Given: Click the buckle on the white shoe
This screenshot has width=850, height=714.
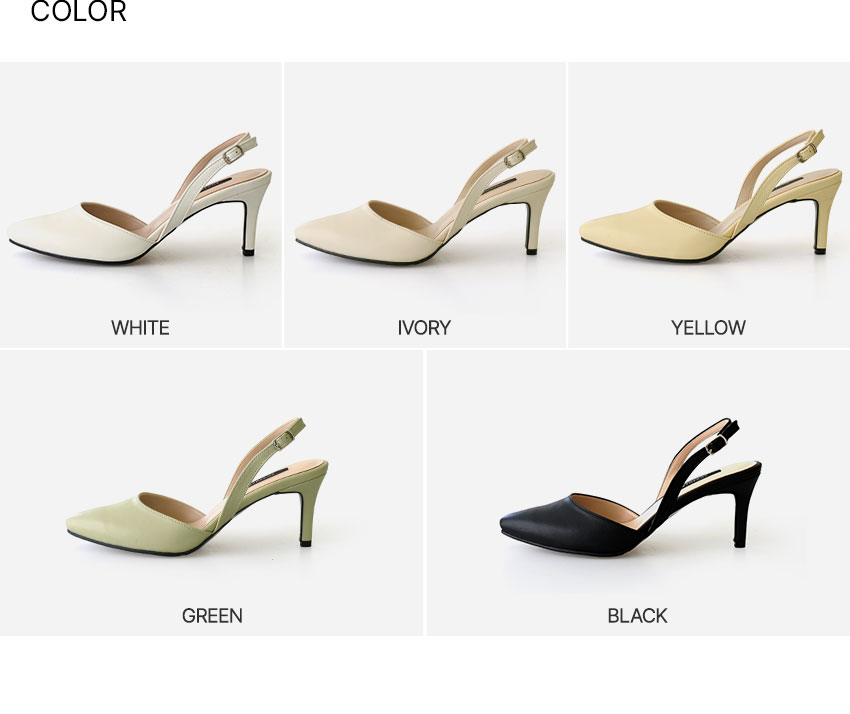Looking at the screenshot, I should pos(233,155).
